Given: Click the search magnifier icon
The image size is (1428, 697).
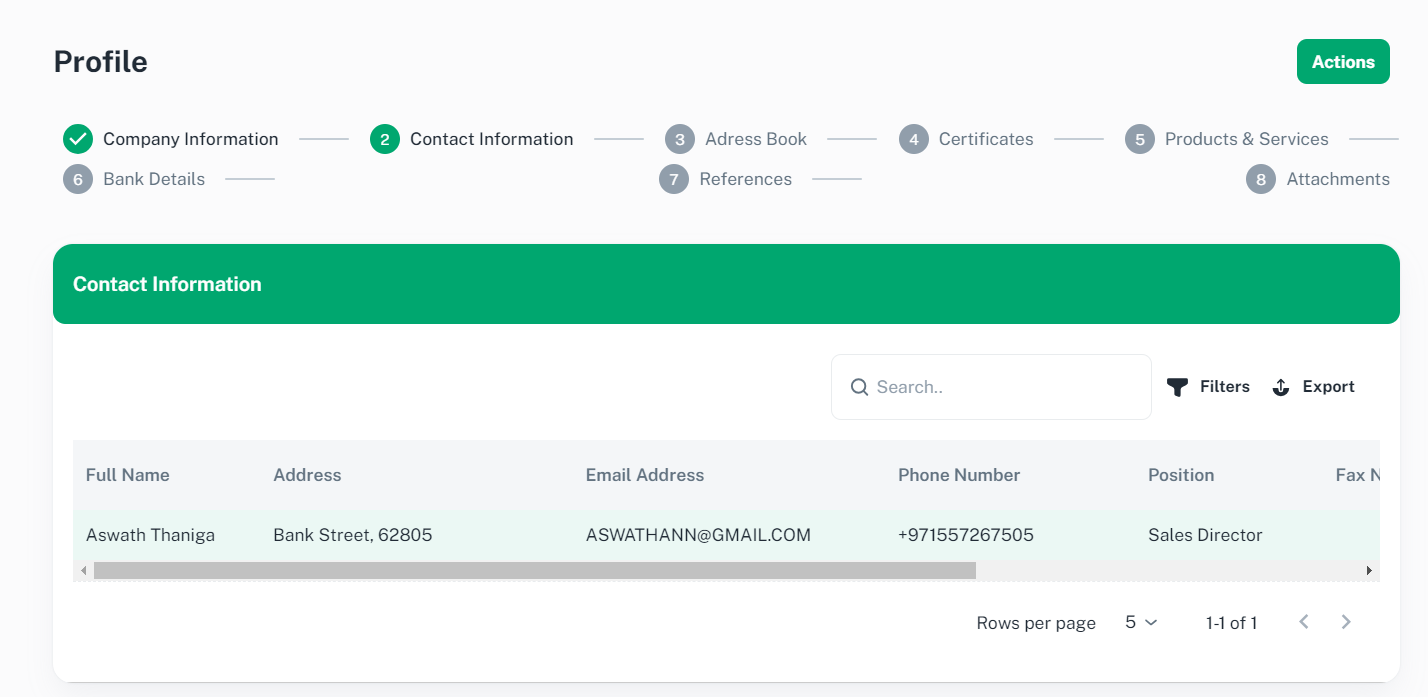Looking at the screenshot, I should tap(859, 387).
